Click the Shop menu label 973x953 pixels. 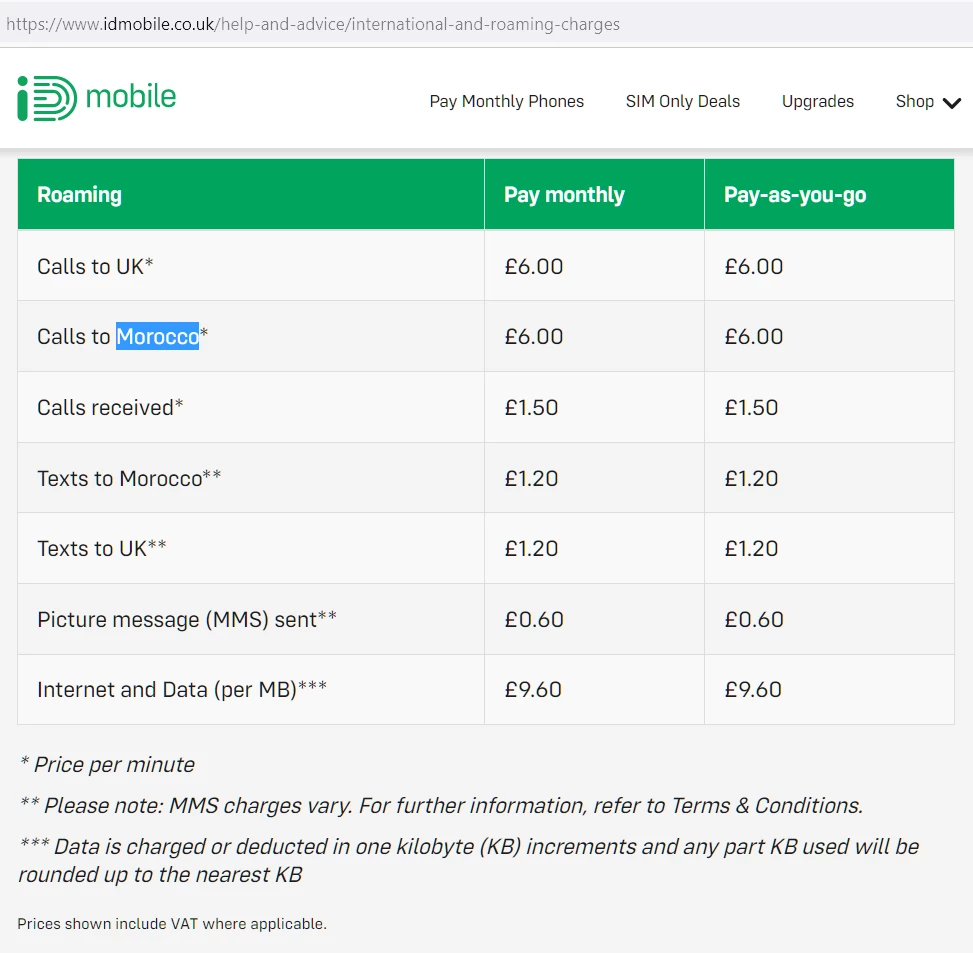[x=914, y=101]
